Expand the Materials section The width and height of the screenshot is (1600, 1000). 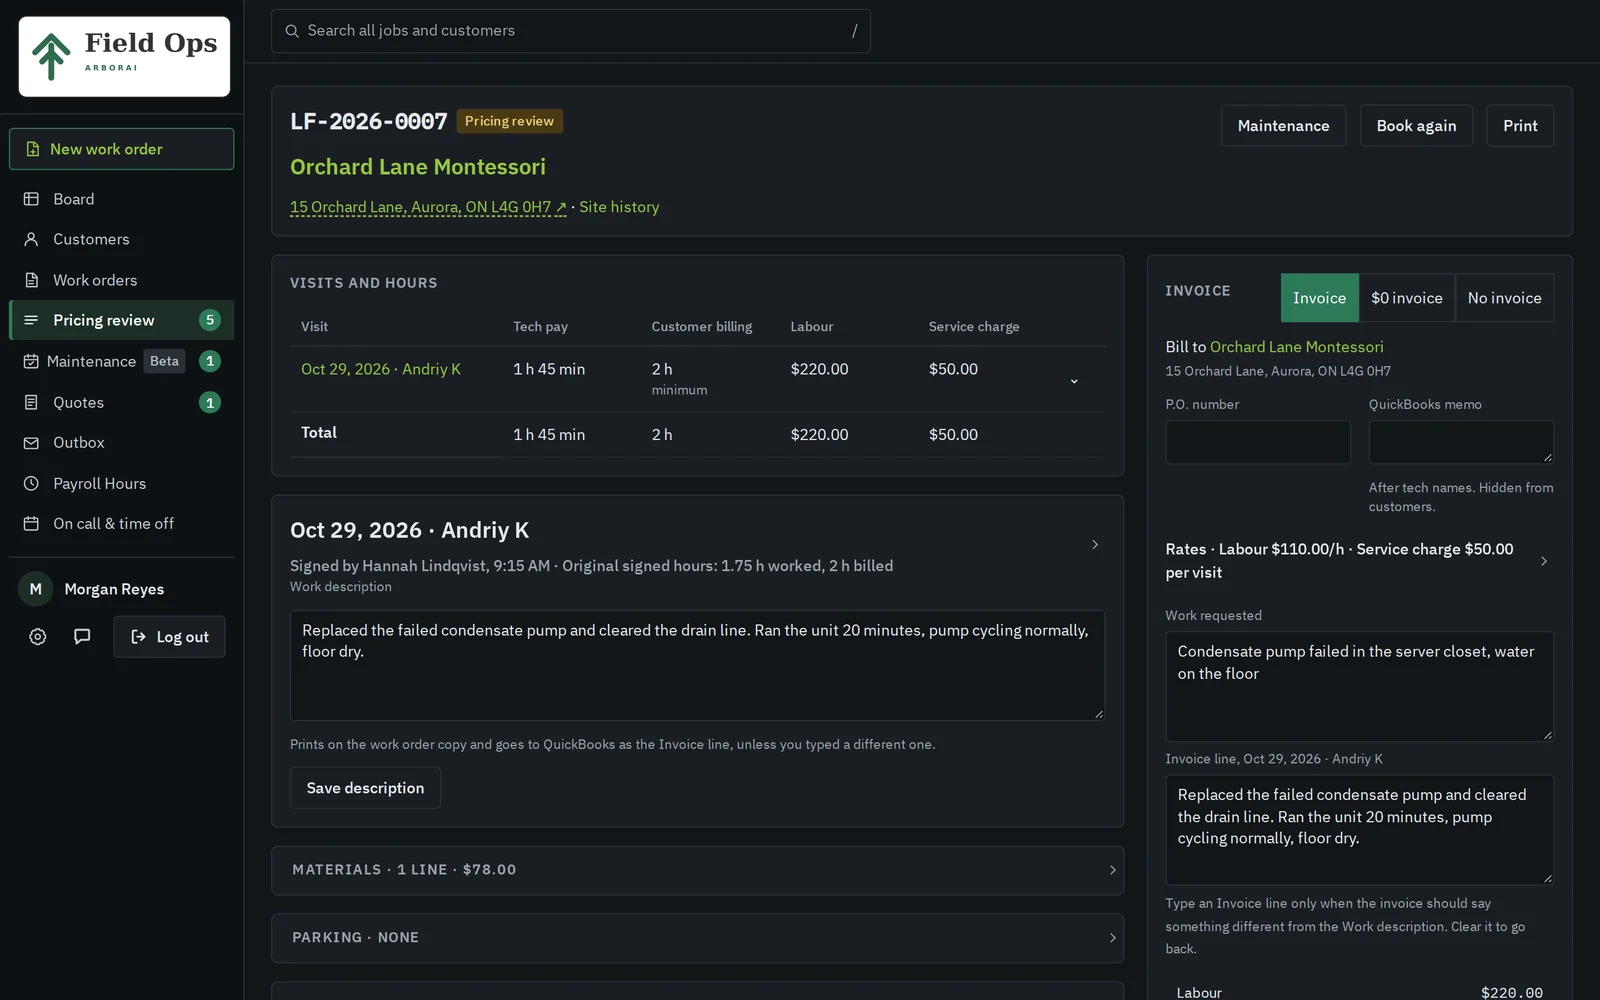click(x=697, y=870)
